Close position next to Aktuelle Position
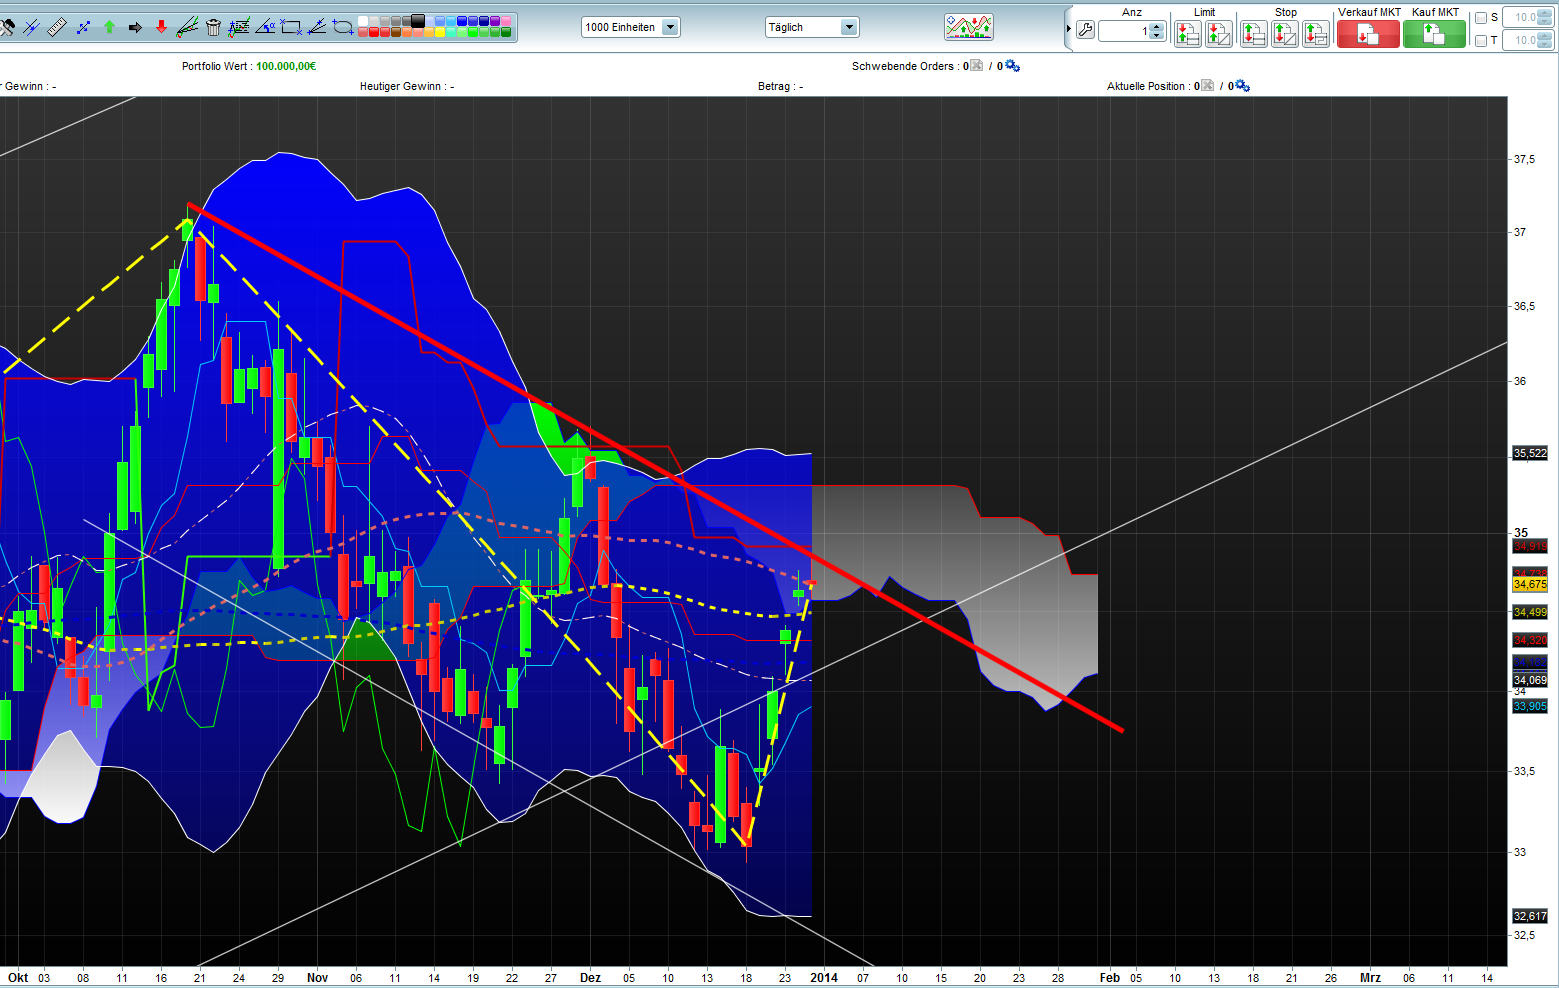This screenshot has width=1559, height=988. 1208,86
